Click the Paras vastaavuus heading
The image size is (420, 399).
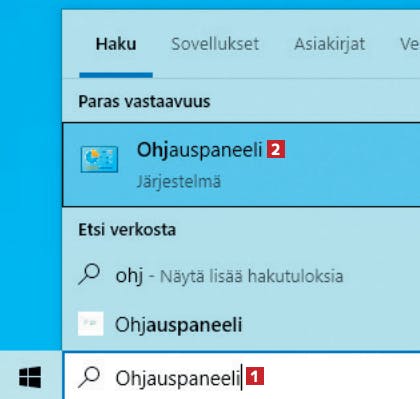pyautogui.click(x=144, y=101)
